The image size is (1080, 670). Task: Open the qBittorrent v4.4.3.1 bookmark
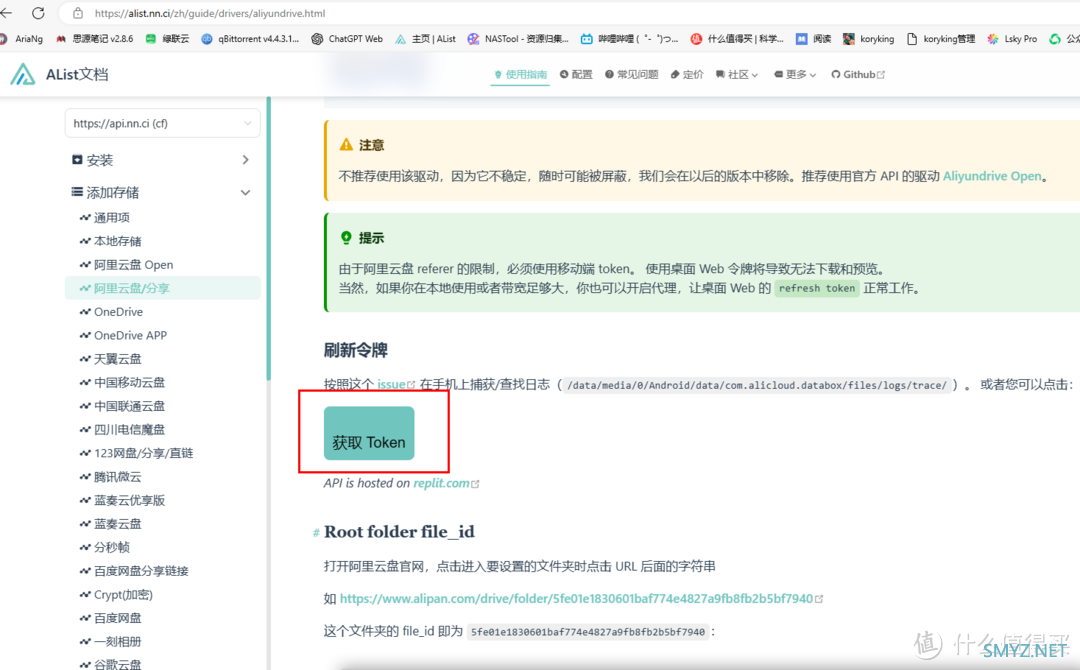click(250, 39)
